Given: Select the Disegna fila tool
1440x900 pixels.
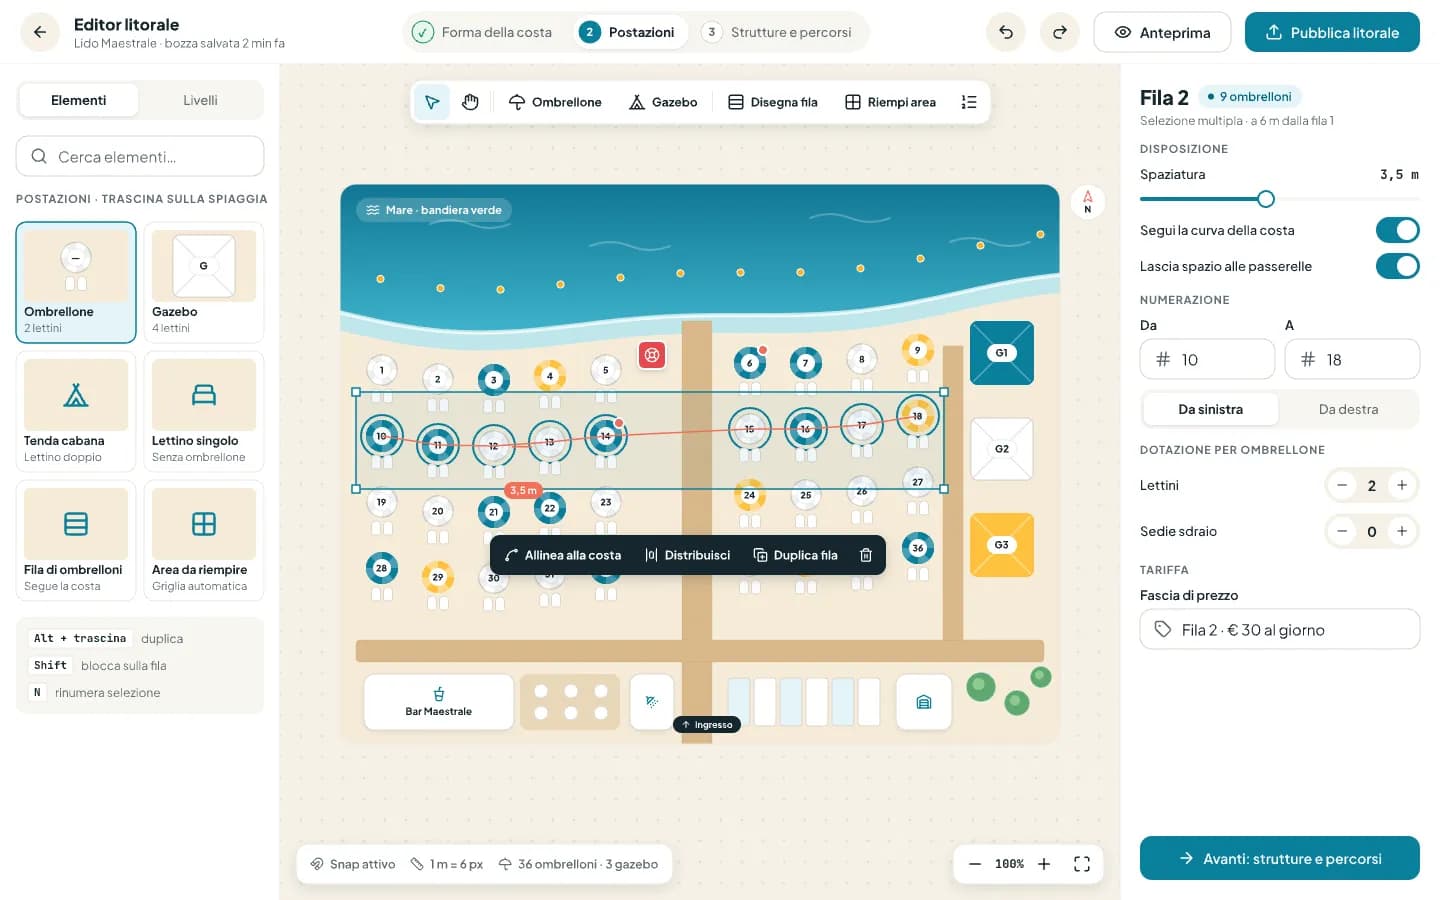Looking at the screenshot, I should coord(773,102).
